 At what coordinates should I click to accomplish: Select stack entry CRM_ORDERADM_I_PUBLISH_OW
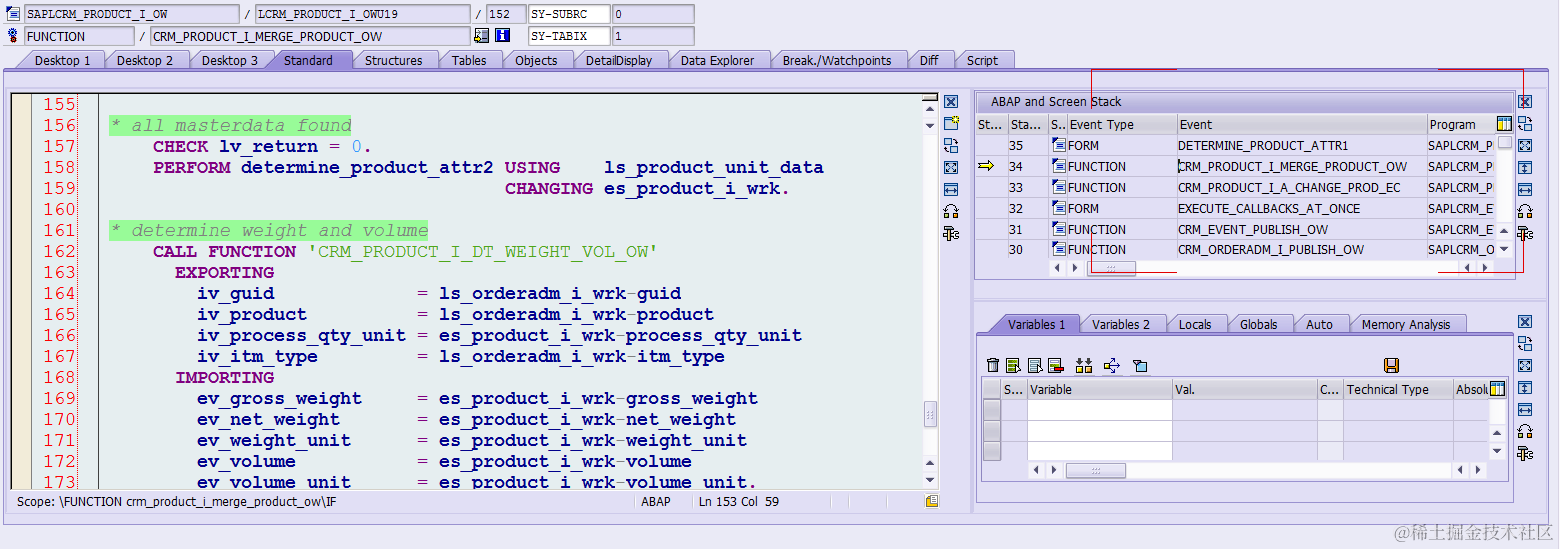tap(1301, 250)
